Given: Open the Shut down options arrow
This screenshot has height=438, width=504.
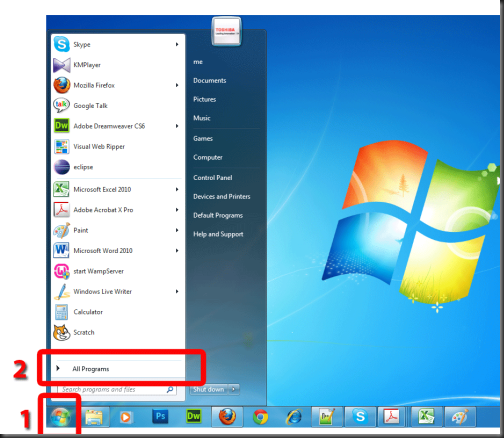Looking at the screenshot, I should click(234, 389).
